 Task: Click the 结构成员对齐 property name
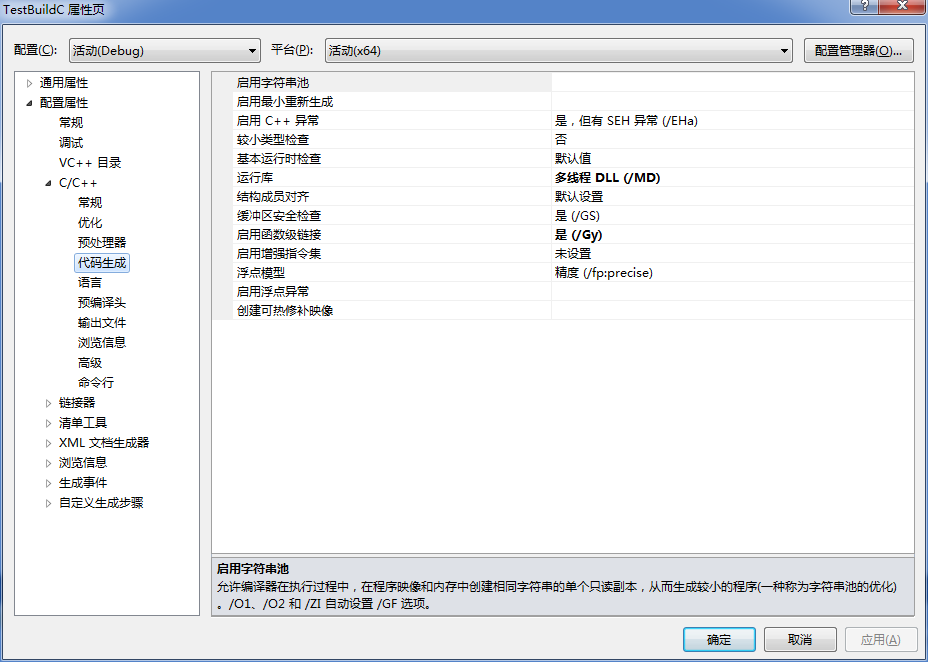[x=273, y=196]
